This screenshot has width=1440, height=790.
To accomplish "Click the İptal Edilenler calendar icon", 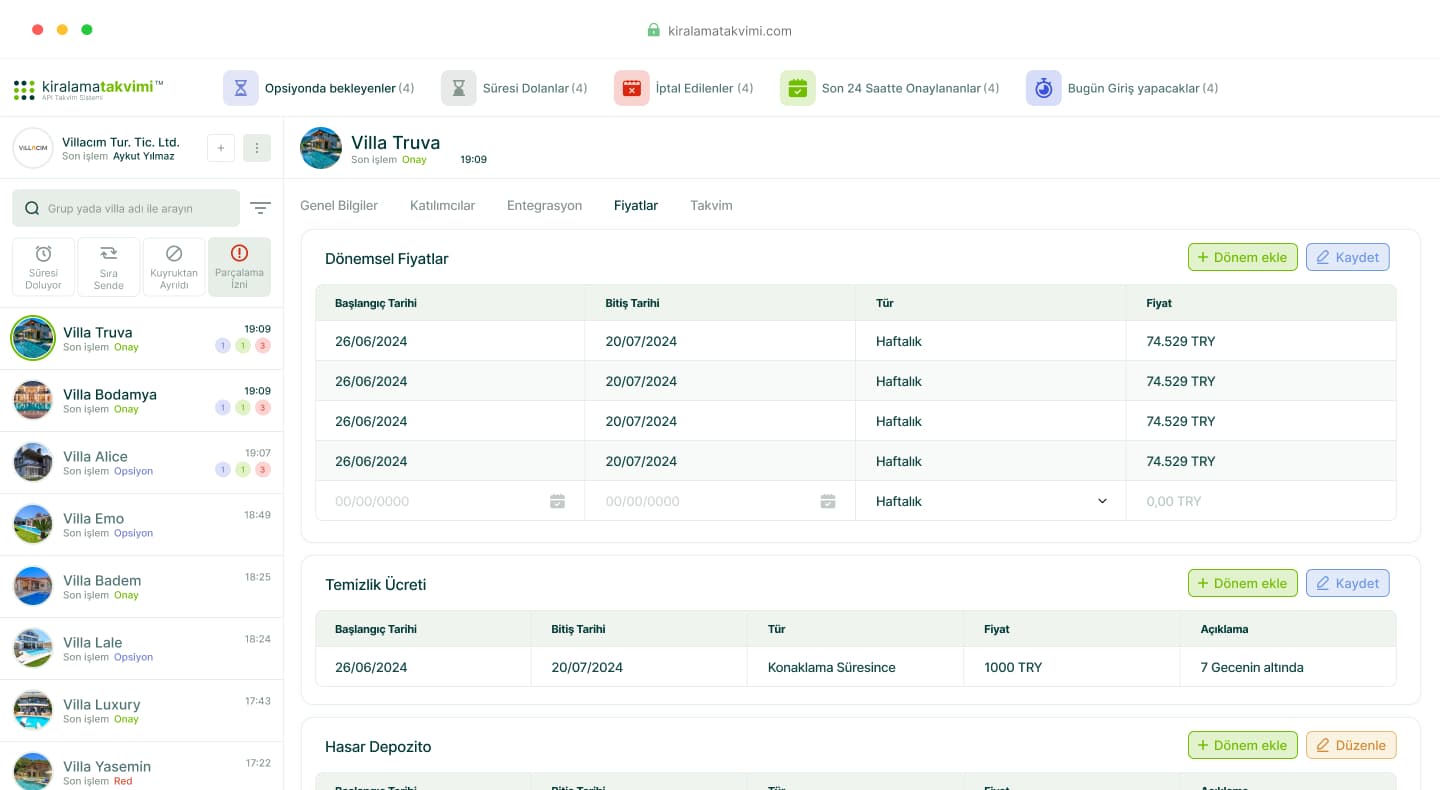I will coord(631,88).
